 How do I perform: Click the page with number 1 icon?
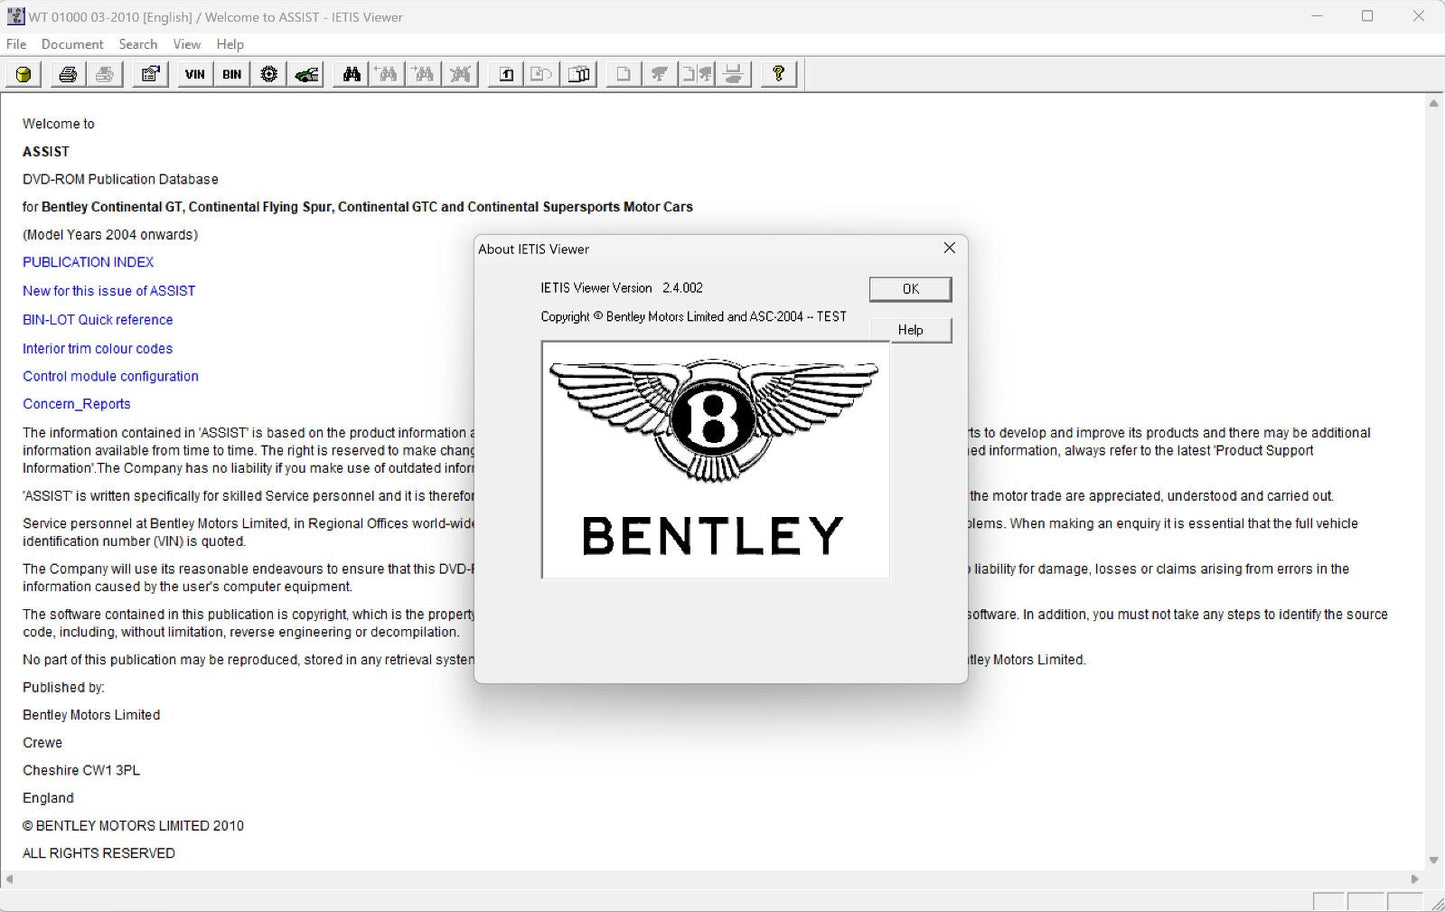(506, 74)
